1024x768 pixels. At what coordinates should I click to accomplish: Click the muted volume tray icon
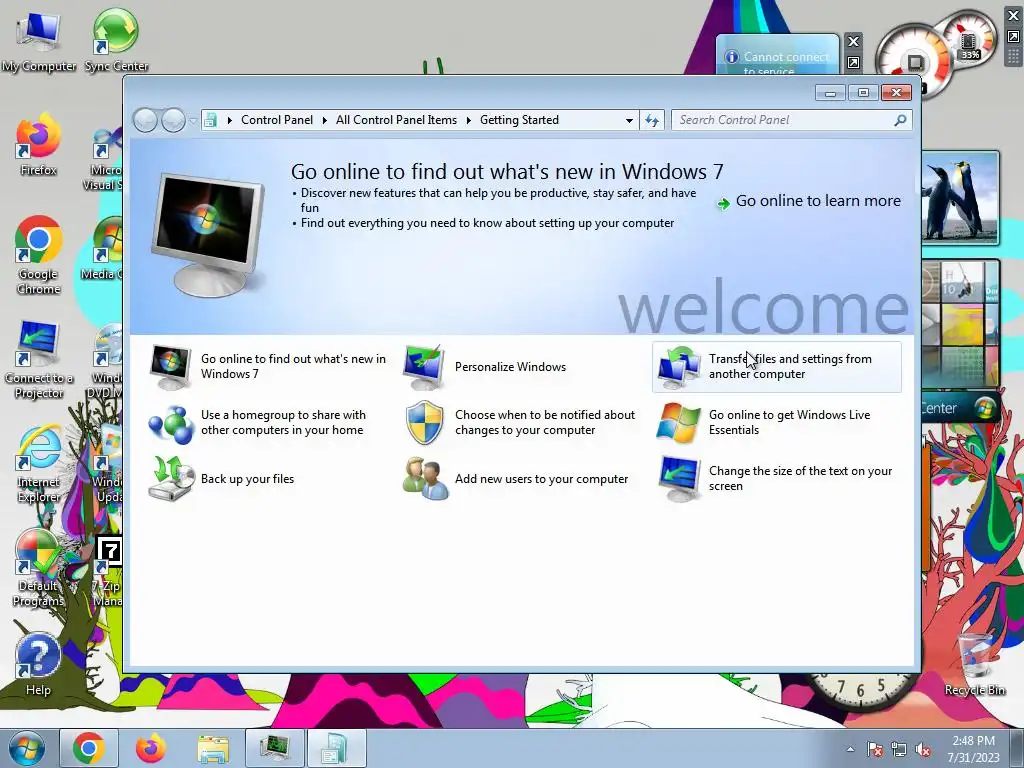[923, 749]
